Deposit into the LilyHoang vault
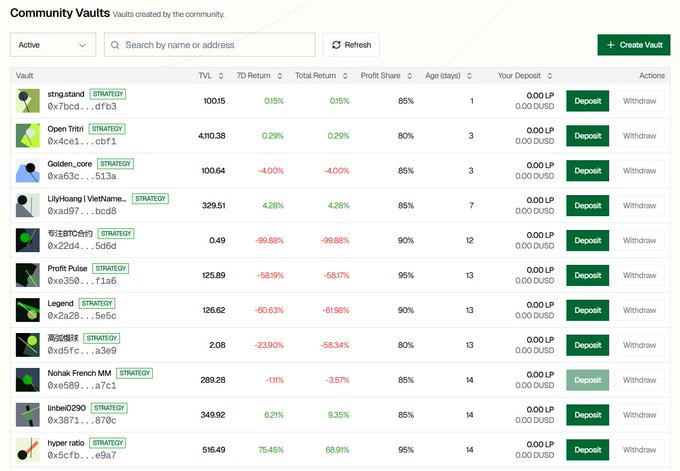This screenshot has width=680, height=471. pyautogui.click(x=588, y=206)
